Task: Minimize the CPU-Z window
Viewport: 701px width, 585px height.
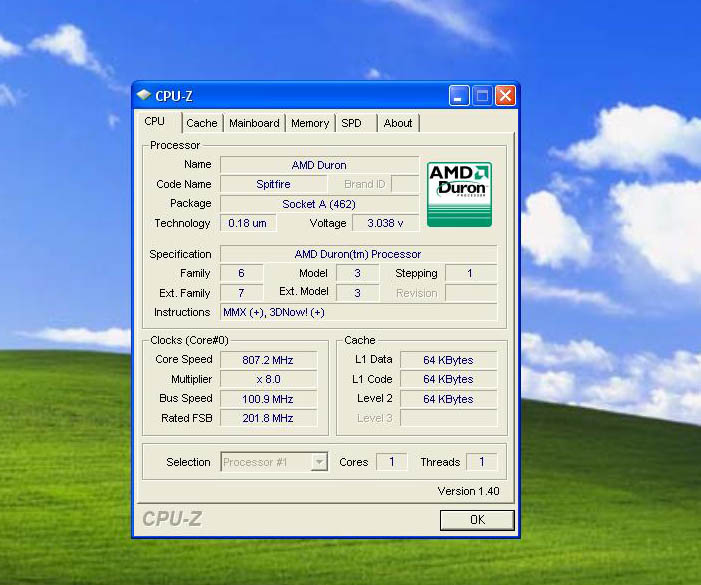Action: [459, 96]
